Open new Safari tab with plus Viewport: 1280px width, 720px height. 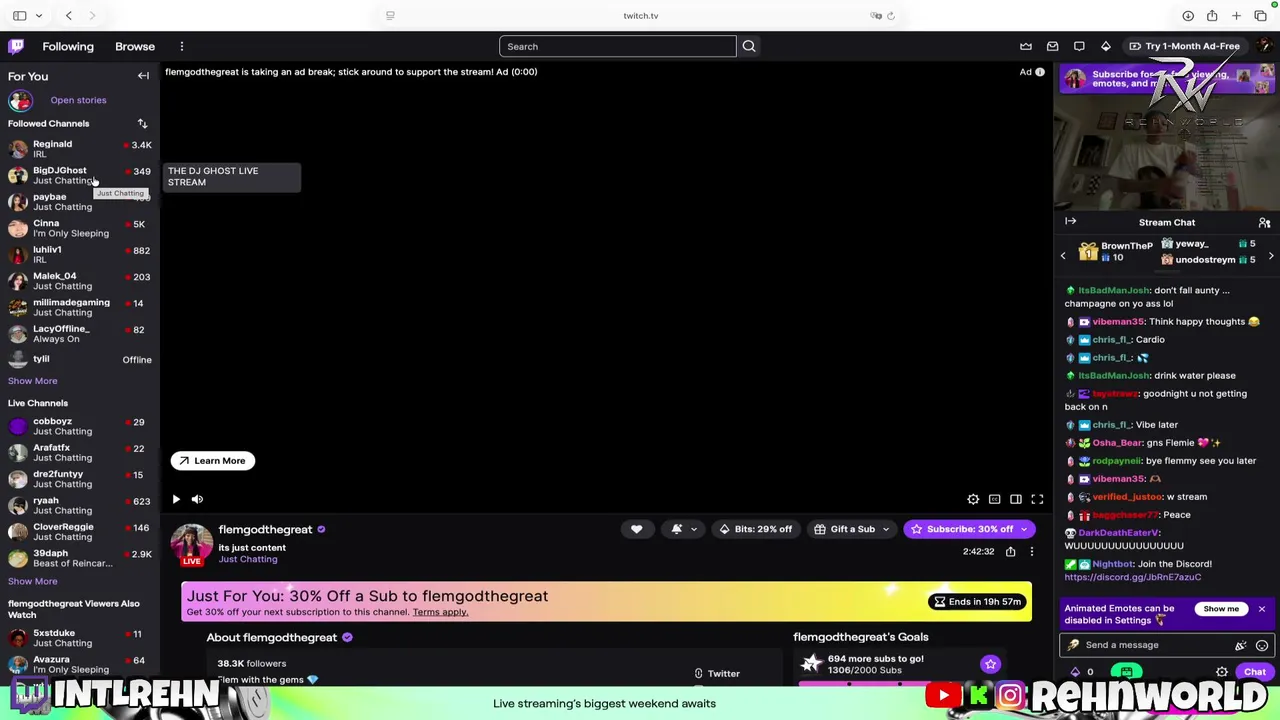(x=1236, y=16)
